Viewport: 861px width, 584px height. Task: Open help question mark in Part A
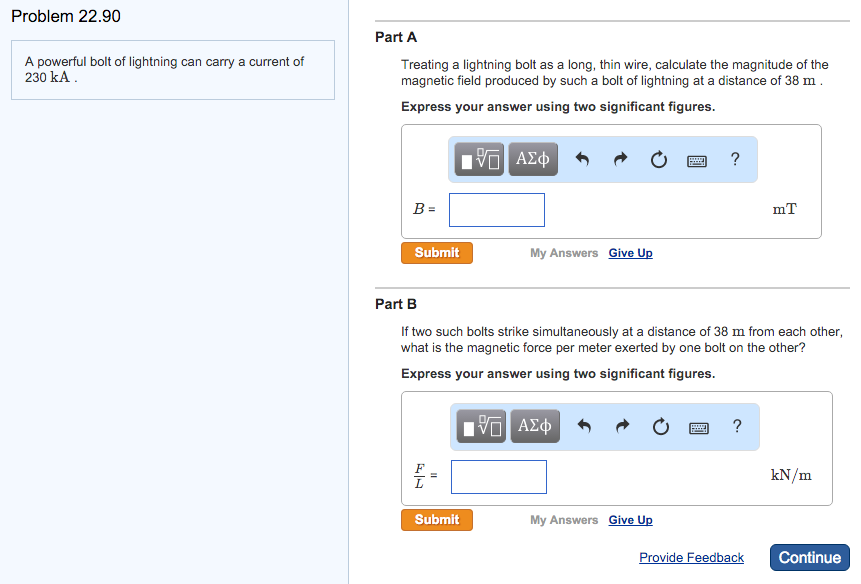tap(735, 159)
